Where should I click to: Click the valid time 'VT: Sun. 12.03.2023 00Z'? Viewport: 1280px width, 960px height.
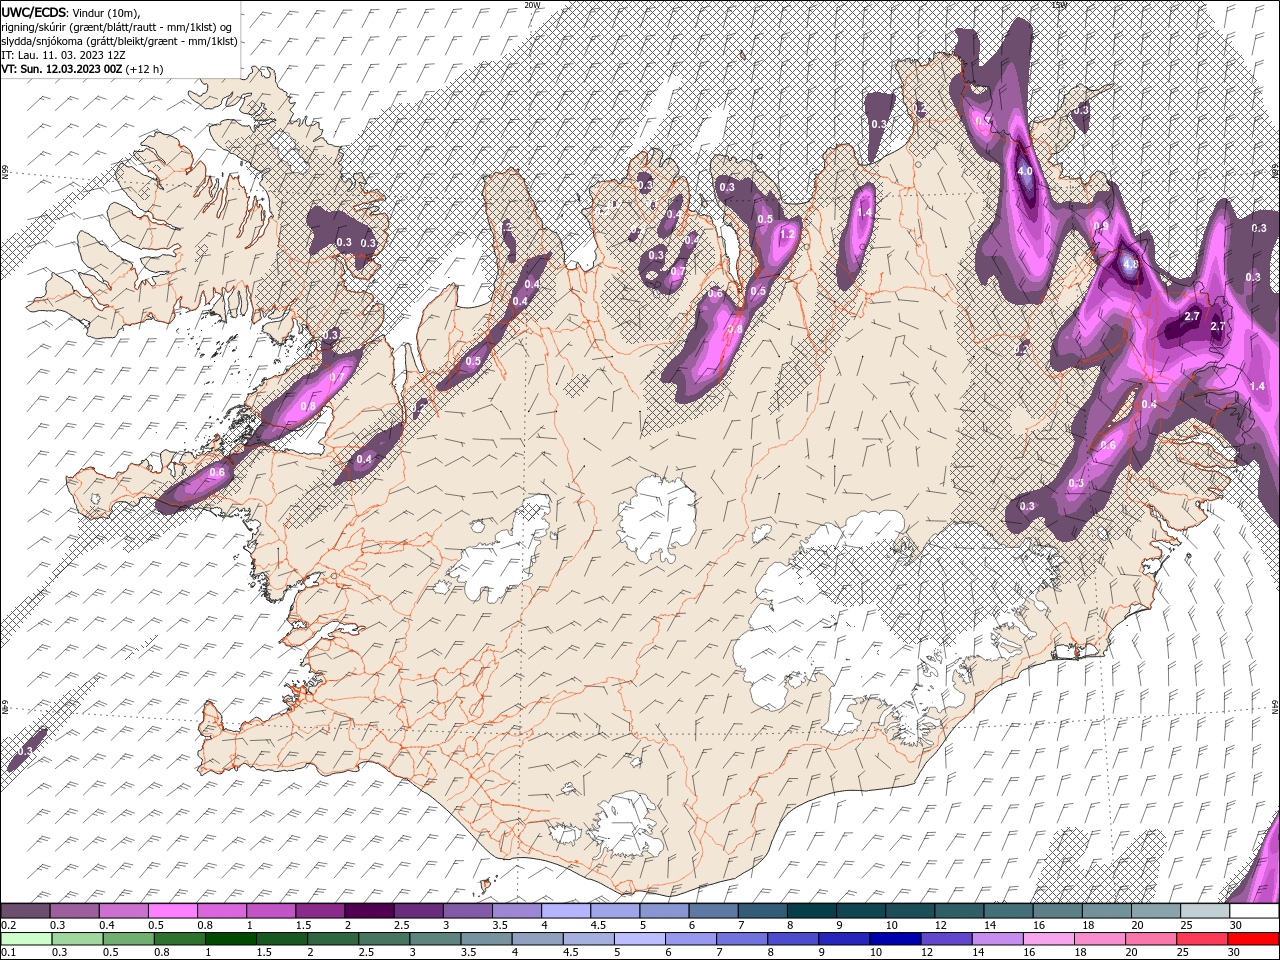coord(62,69)
